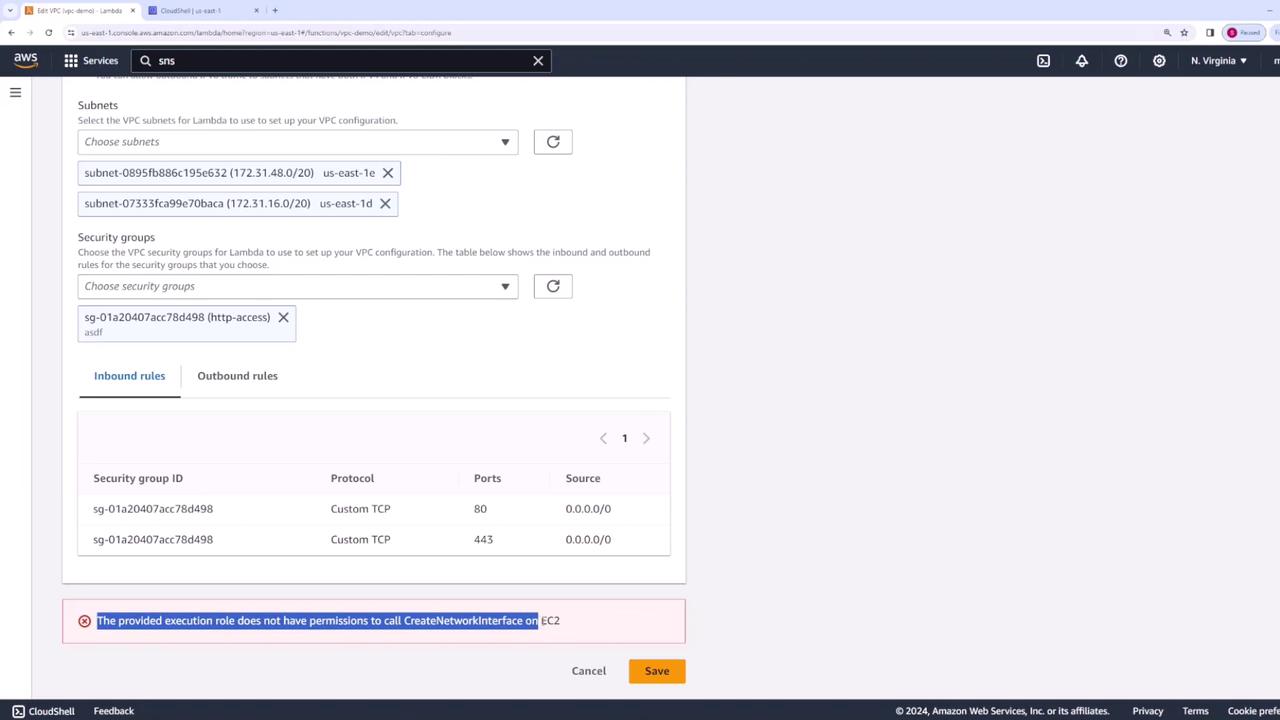Open the AWS Services menu
This screenshot has height=720, width=1280.
(x=91, y=61)
